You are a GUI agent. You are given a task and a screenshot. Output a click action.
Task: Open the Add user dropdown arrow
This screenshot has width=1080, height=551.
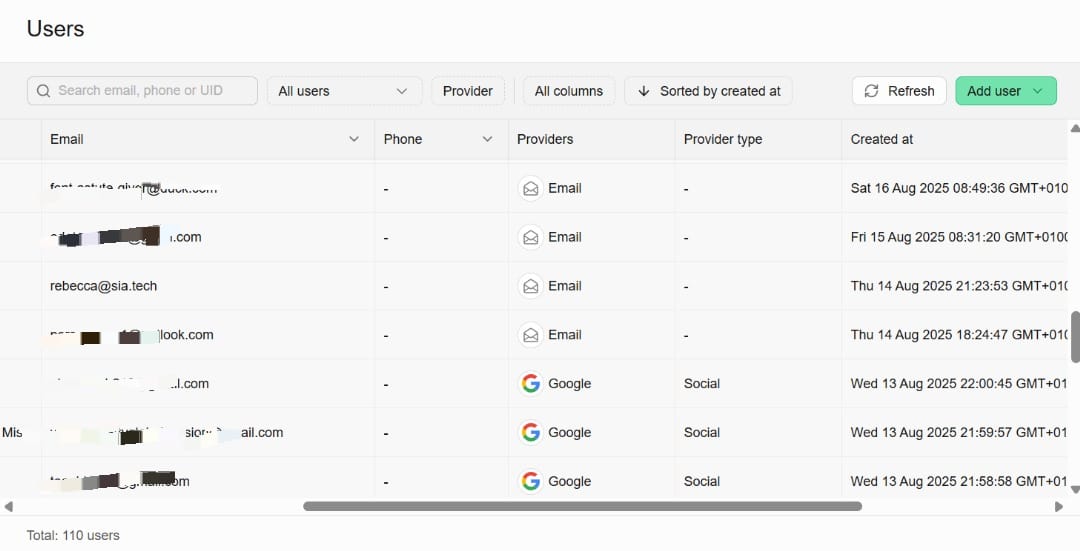pyautogui.click(x=1037, y=91)
